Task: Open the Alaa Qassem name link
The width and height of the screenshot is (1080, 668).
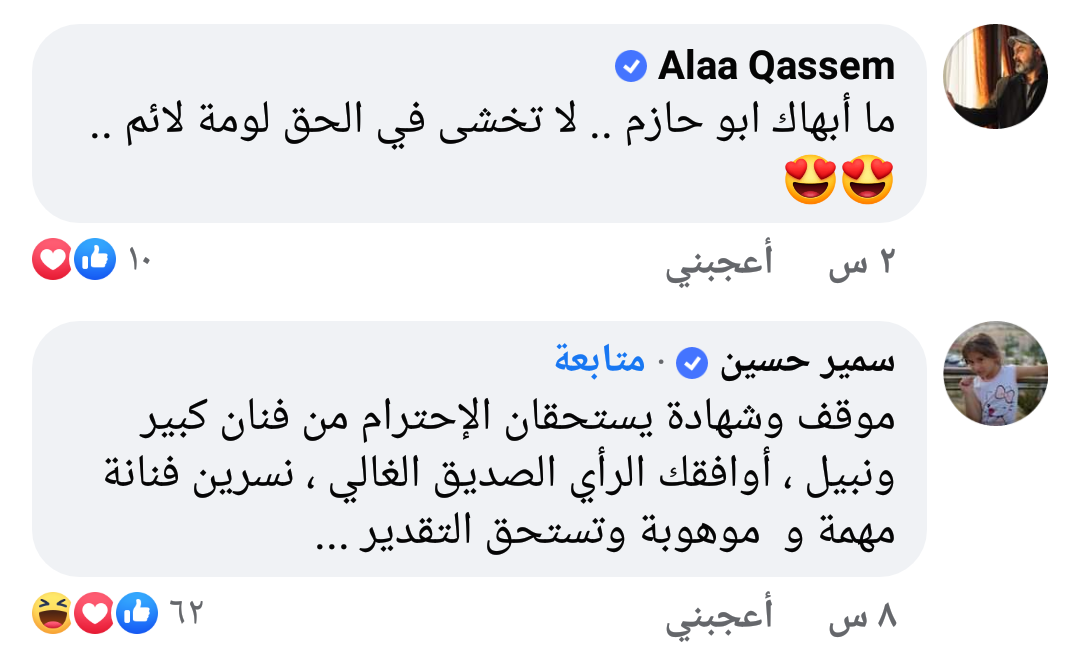Action: [x=776, y=66]
